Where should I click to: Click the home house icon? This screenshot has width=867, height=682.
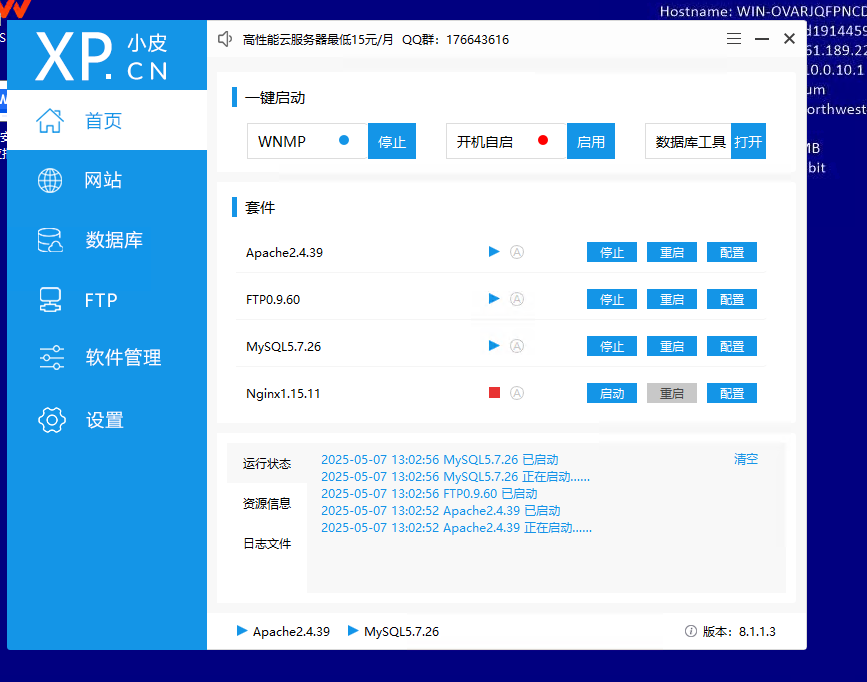click(x=50, y=120)
